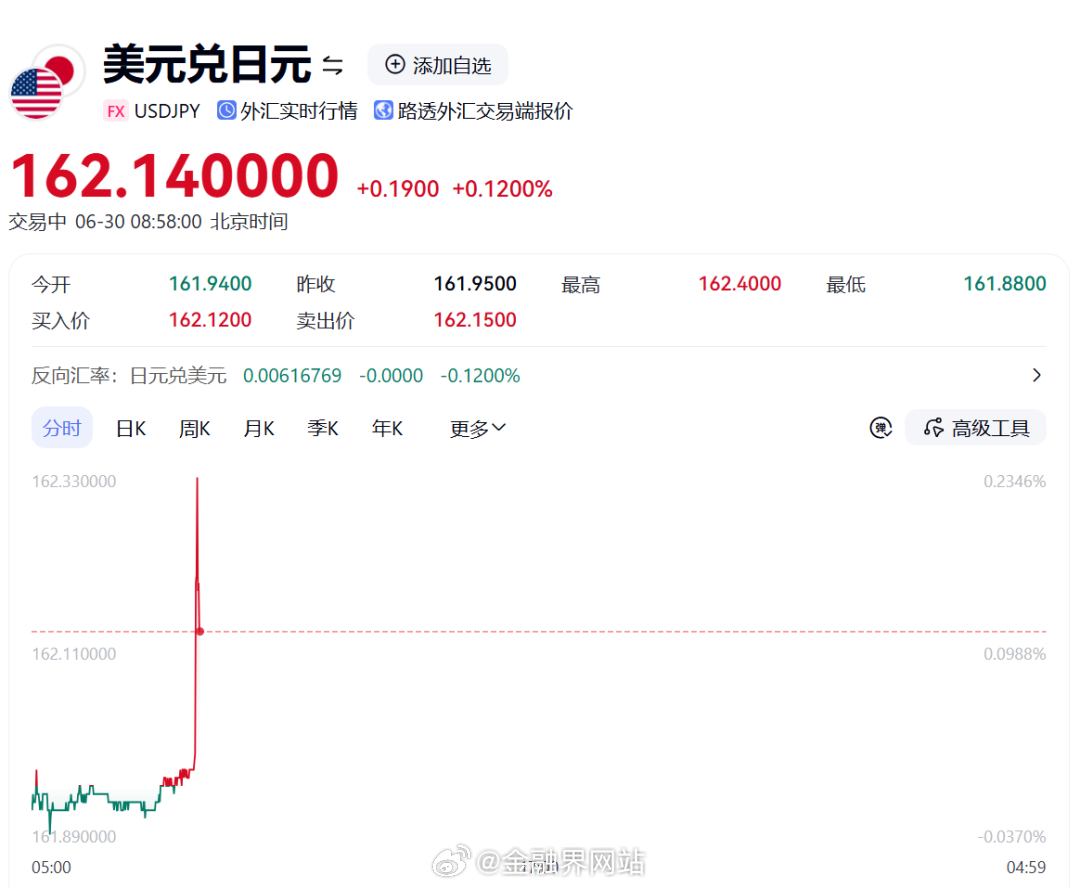Screen dimensions: 1080x888
Task: Select the 年K chart tab
Action: 387,428
